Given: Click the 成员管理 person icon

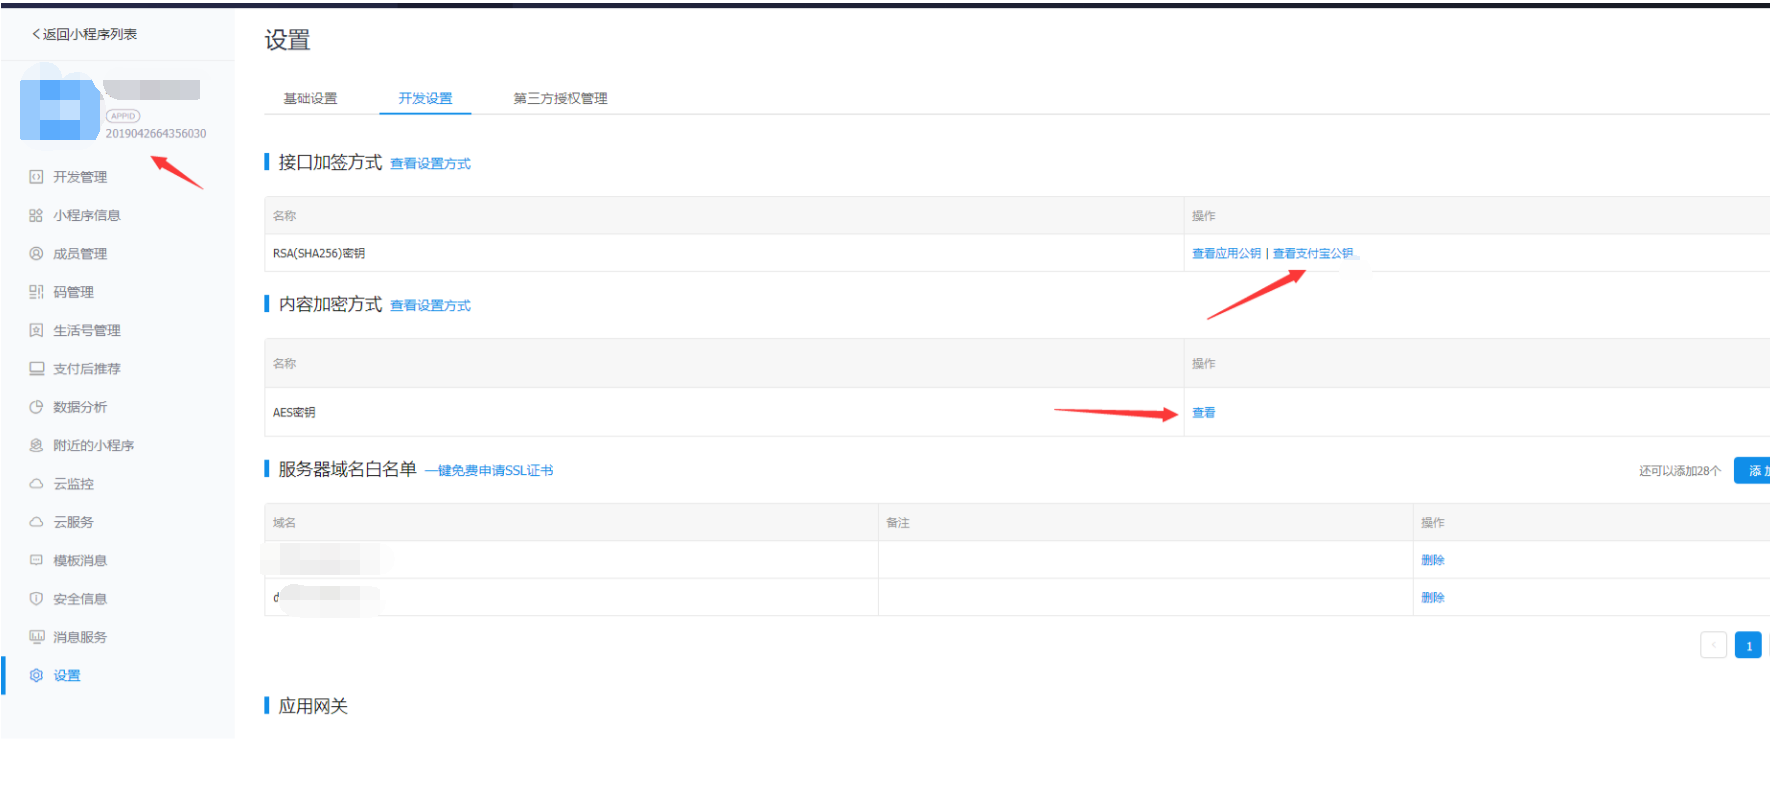Looking at the screenshot, I should 36,254.
